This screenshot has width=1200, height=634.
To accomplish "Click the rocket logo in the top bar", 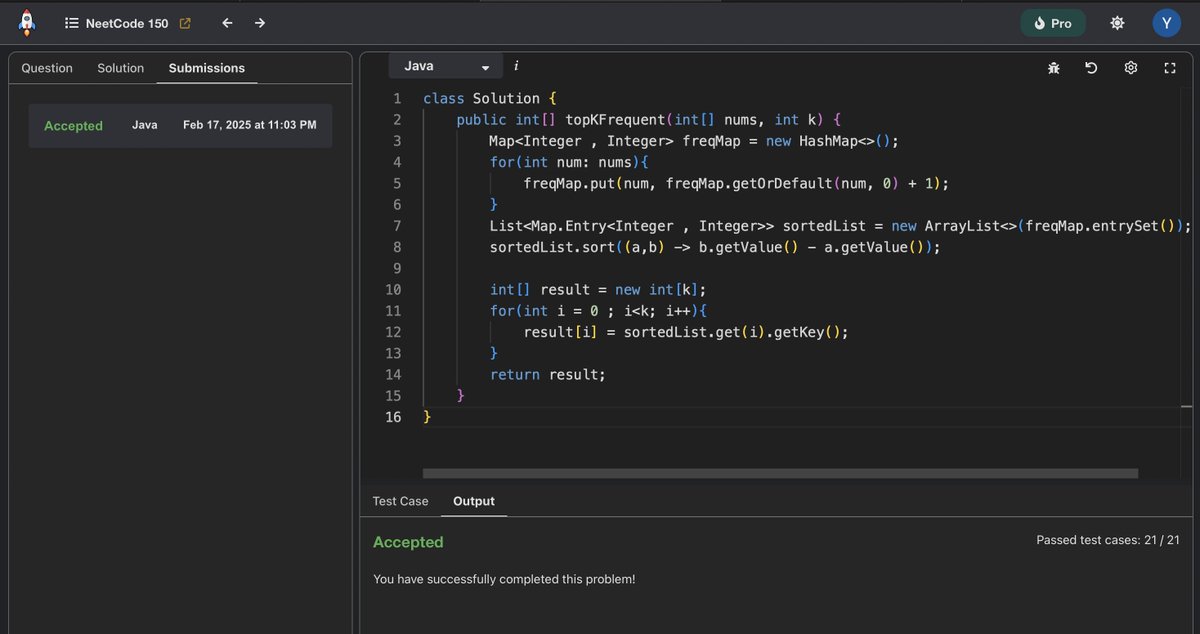I will tap(25, 22).
